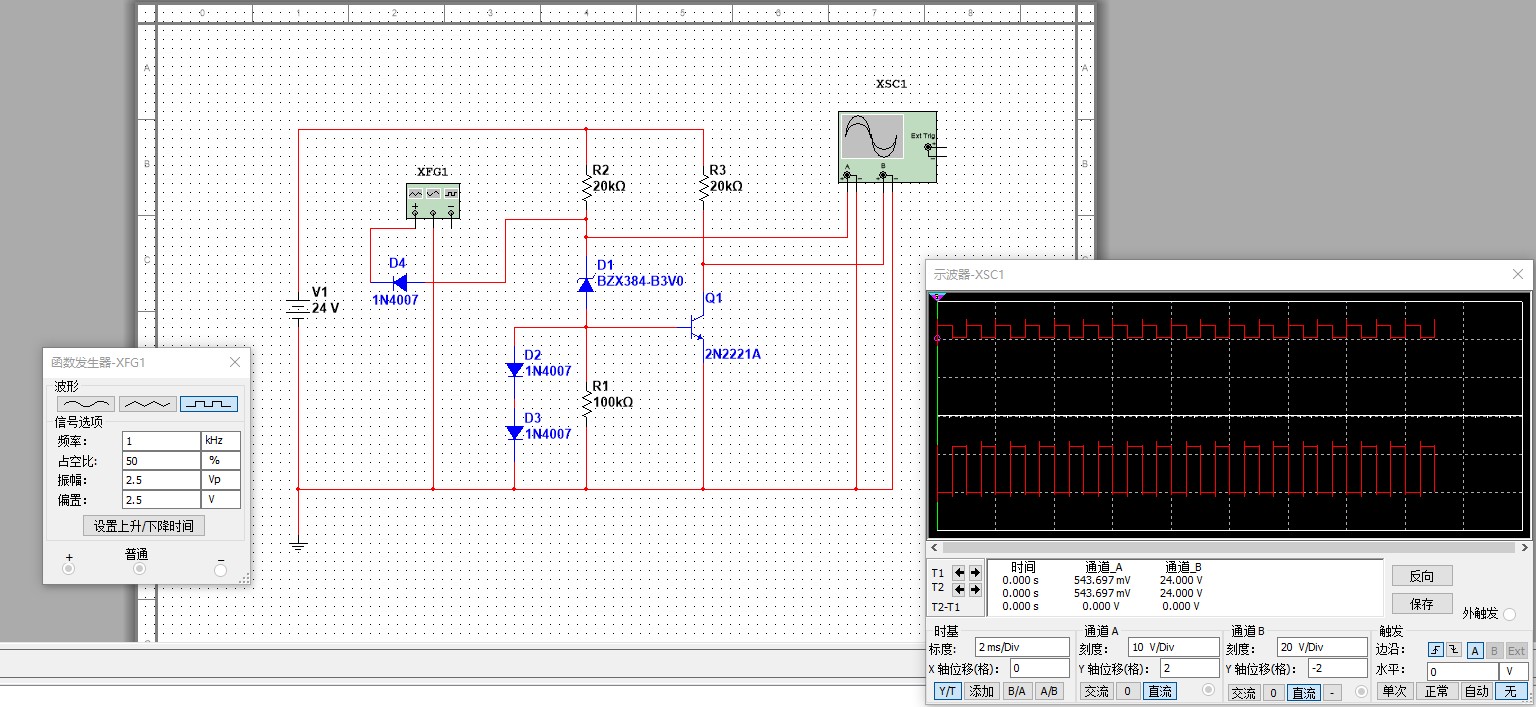The image size is (1536, 707).
Task: Select the triangle waveform button
Action: [x=147, y=404]
